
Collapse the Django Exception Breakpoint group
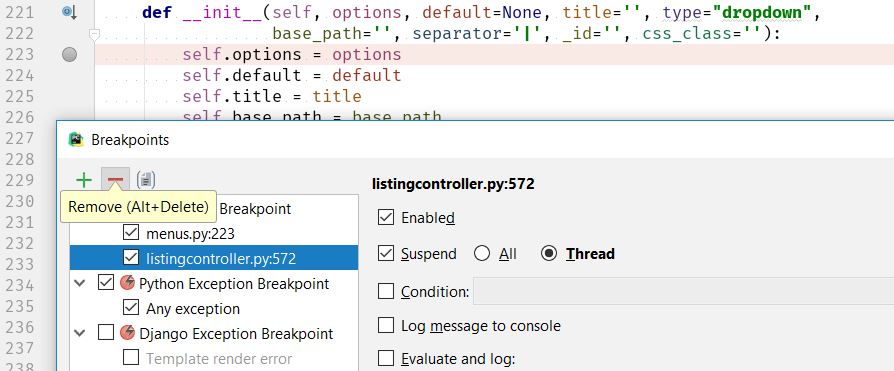(80, 333)
